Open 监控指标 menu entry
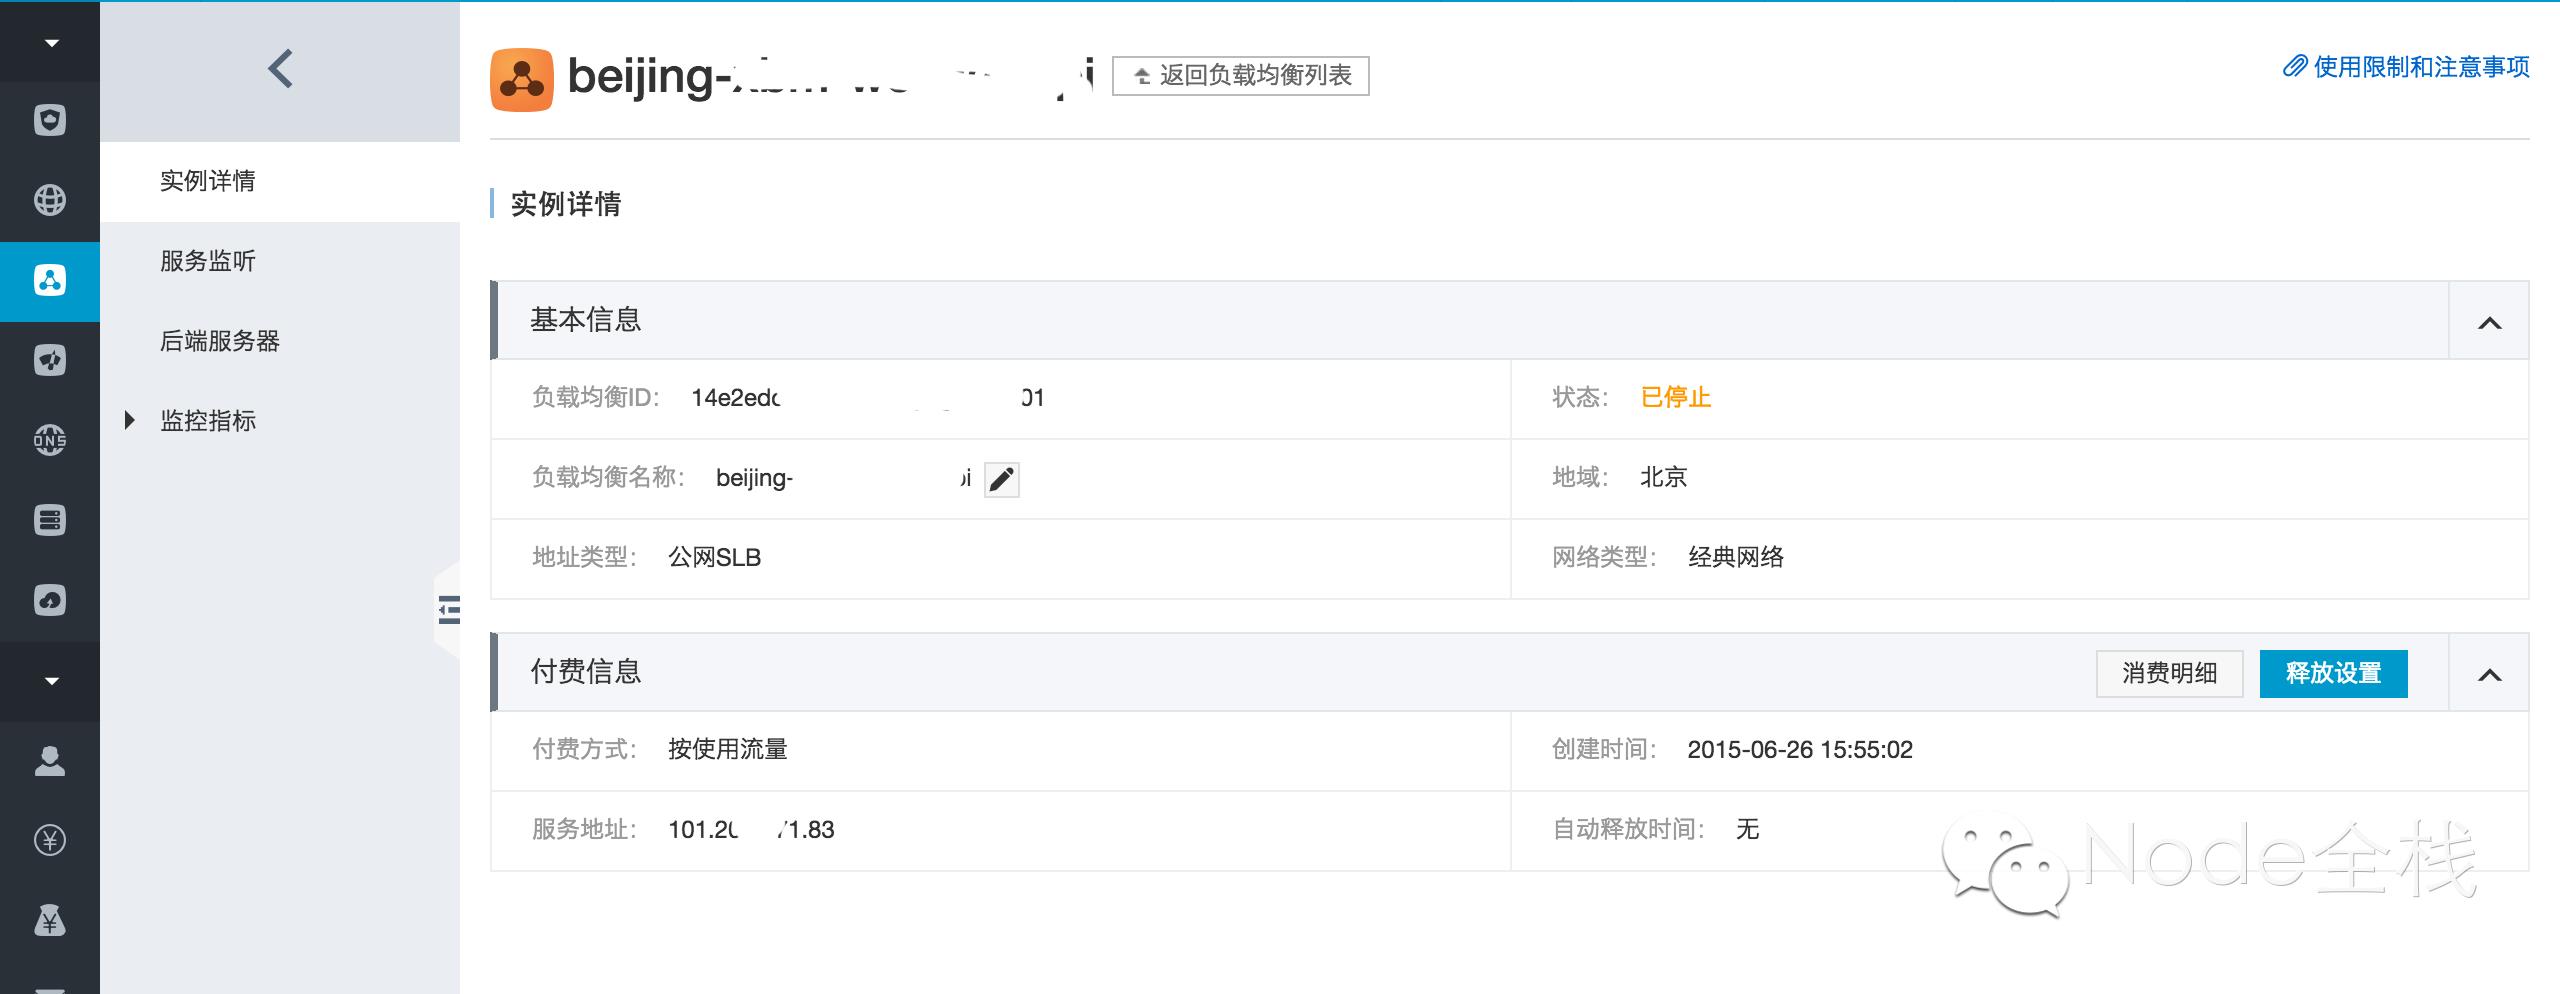 tap(208, 421)
